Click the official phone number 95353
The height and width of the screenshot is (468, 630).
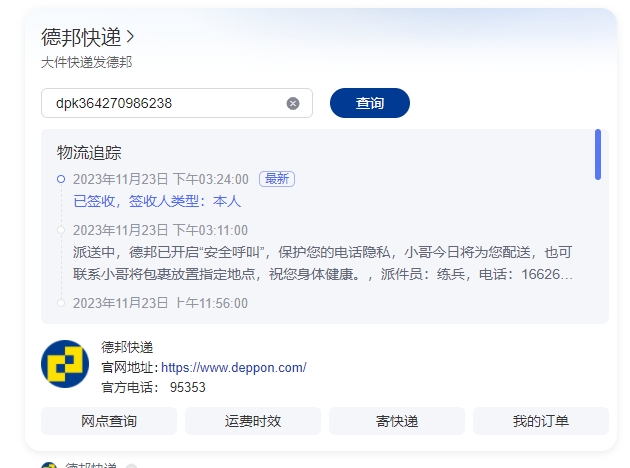[x=188, y=387]
